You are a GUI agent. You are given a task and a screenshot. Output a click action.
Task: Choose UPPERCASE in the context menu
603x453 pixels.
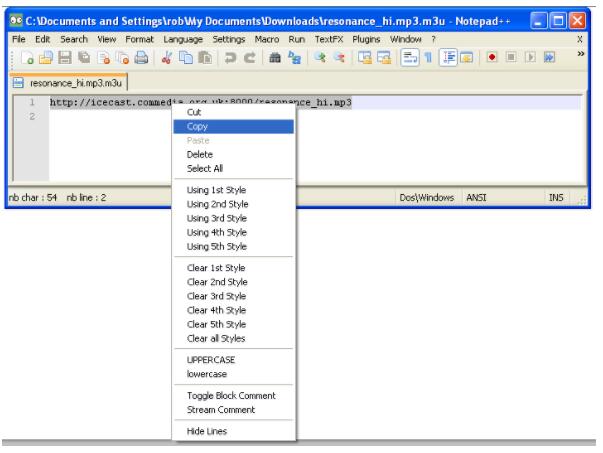tap(209, 359)
